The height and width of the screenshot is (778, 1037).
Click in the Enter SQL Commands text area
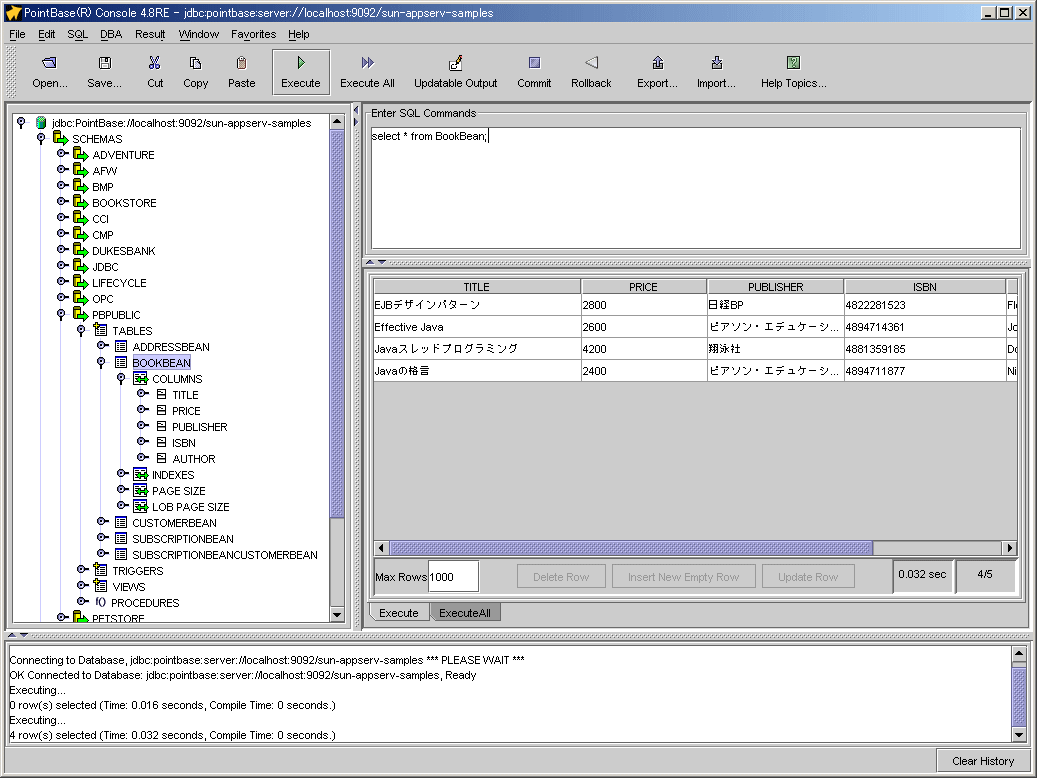click(695, 189)
